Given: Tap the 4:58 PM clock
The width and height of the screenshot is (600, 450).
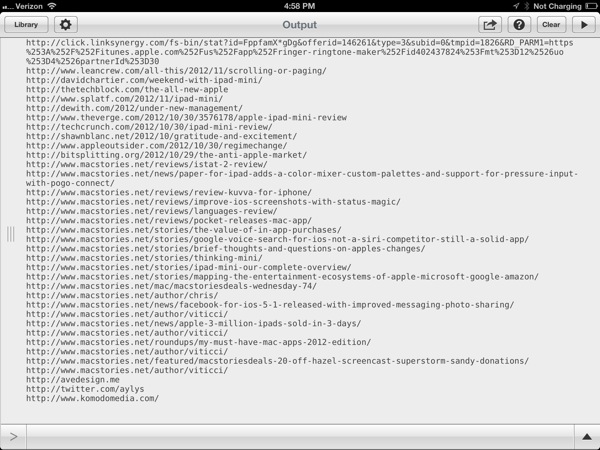Looking at the screenshot, I should coord(300,6).
